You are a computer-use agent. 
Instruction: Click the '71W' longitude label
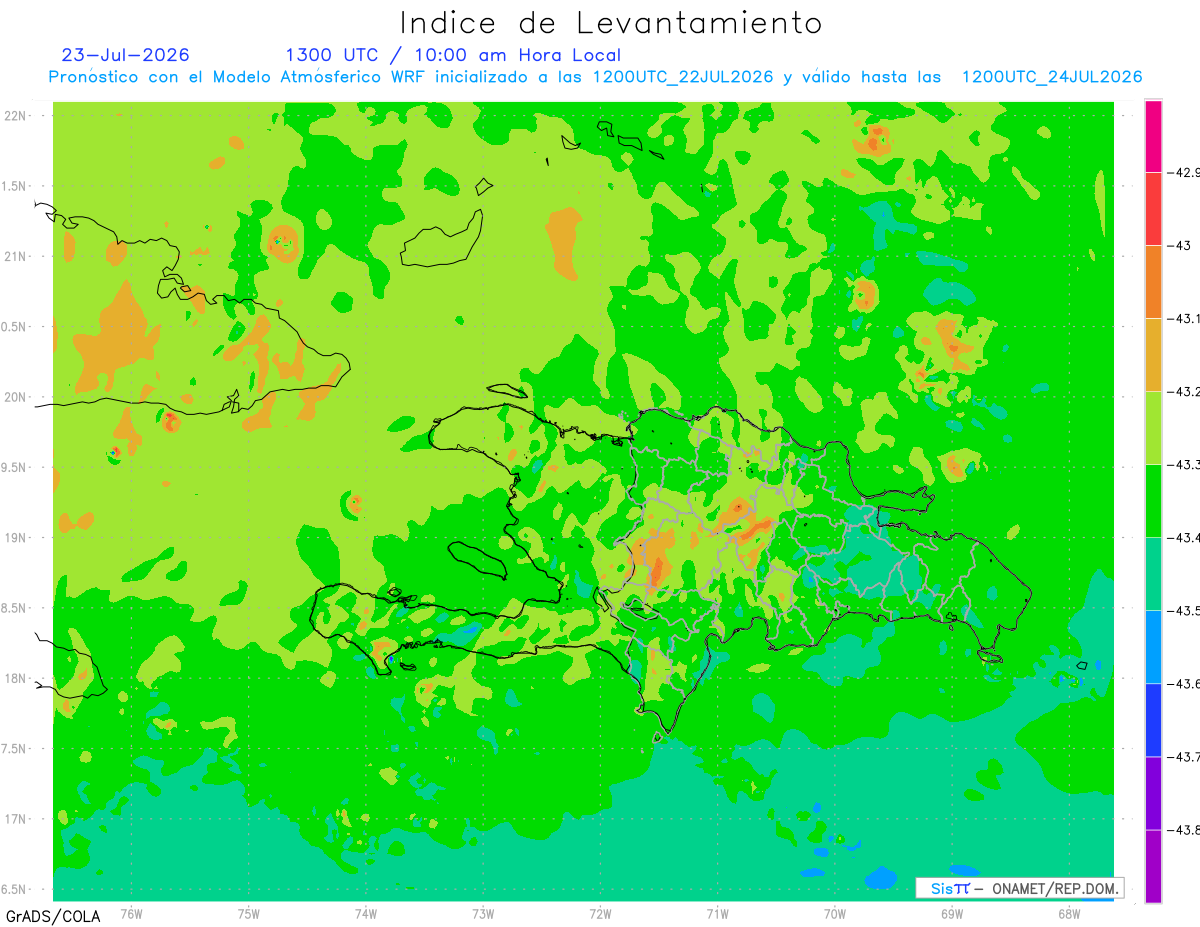pos(717,914)
